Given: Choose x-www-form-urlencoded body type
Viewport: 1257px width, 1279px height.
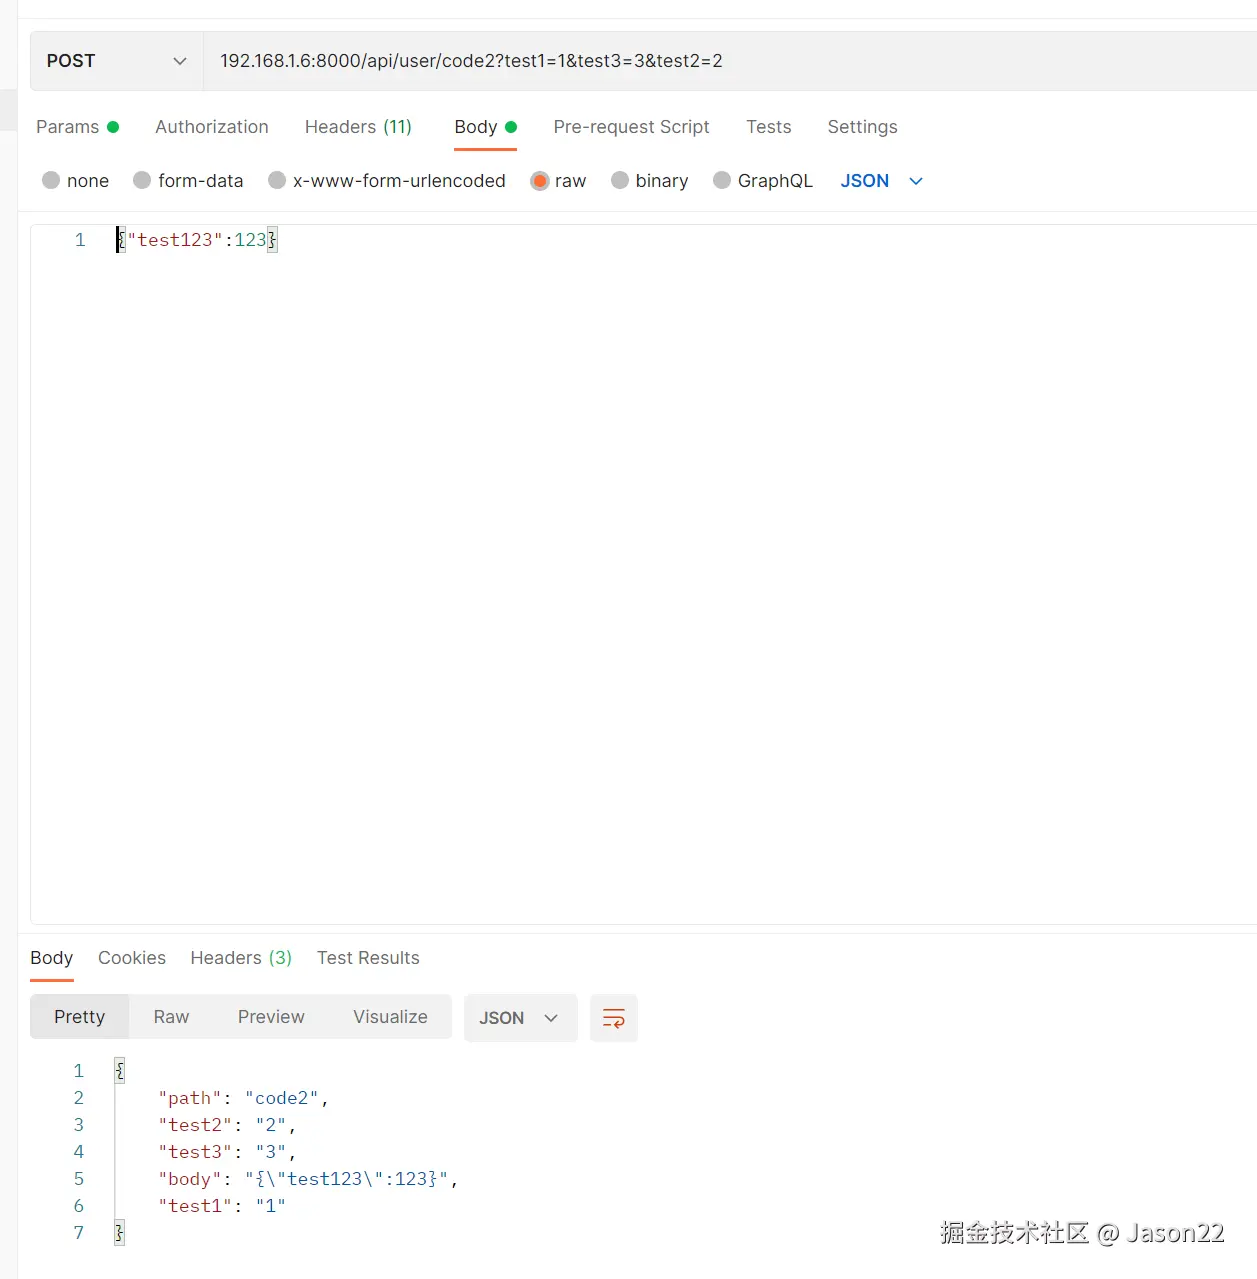Looking at the screenshot, I should [387, 181].
